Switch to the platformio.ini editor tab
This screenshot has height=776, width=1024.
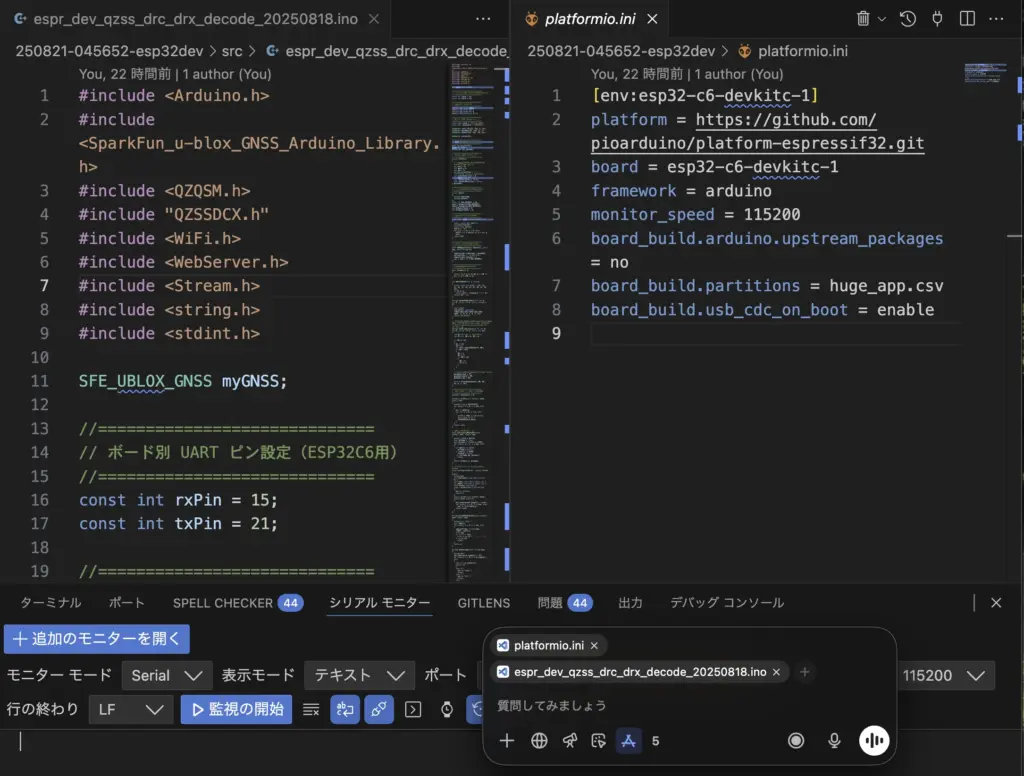tap(590, 19)
